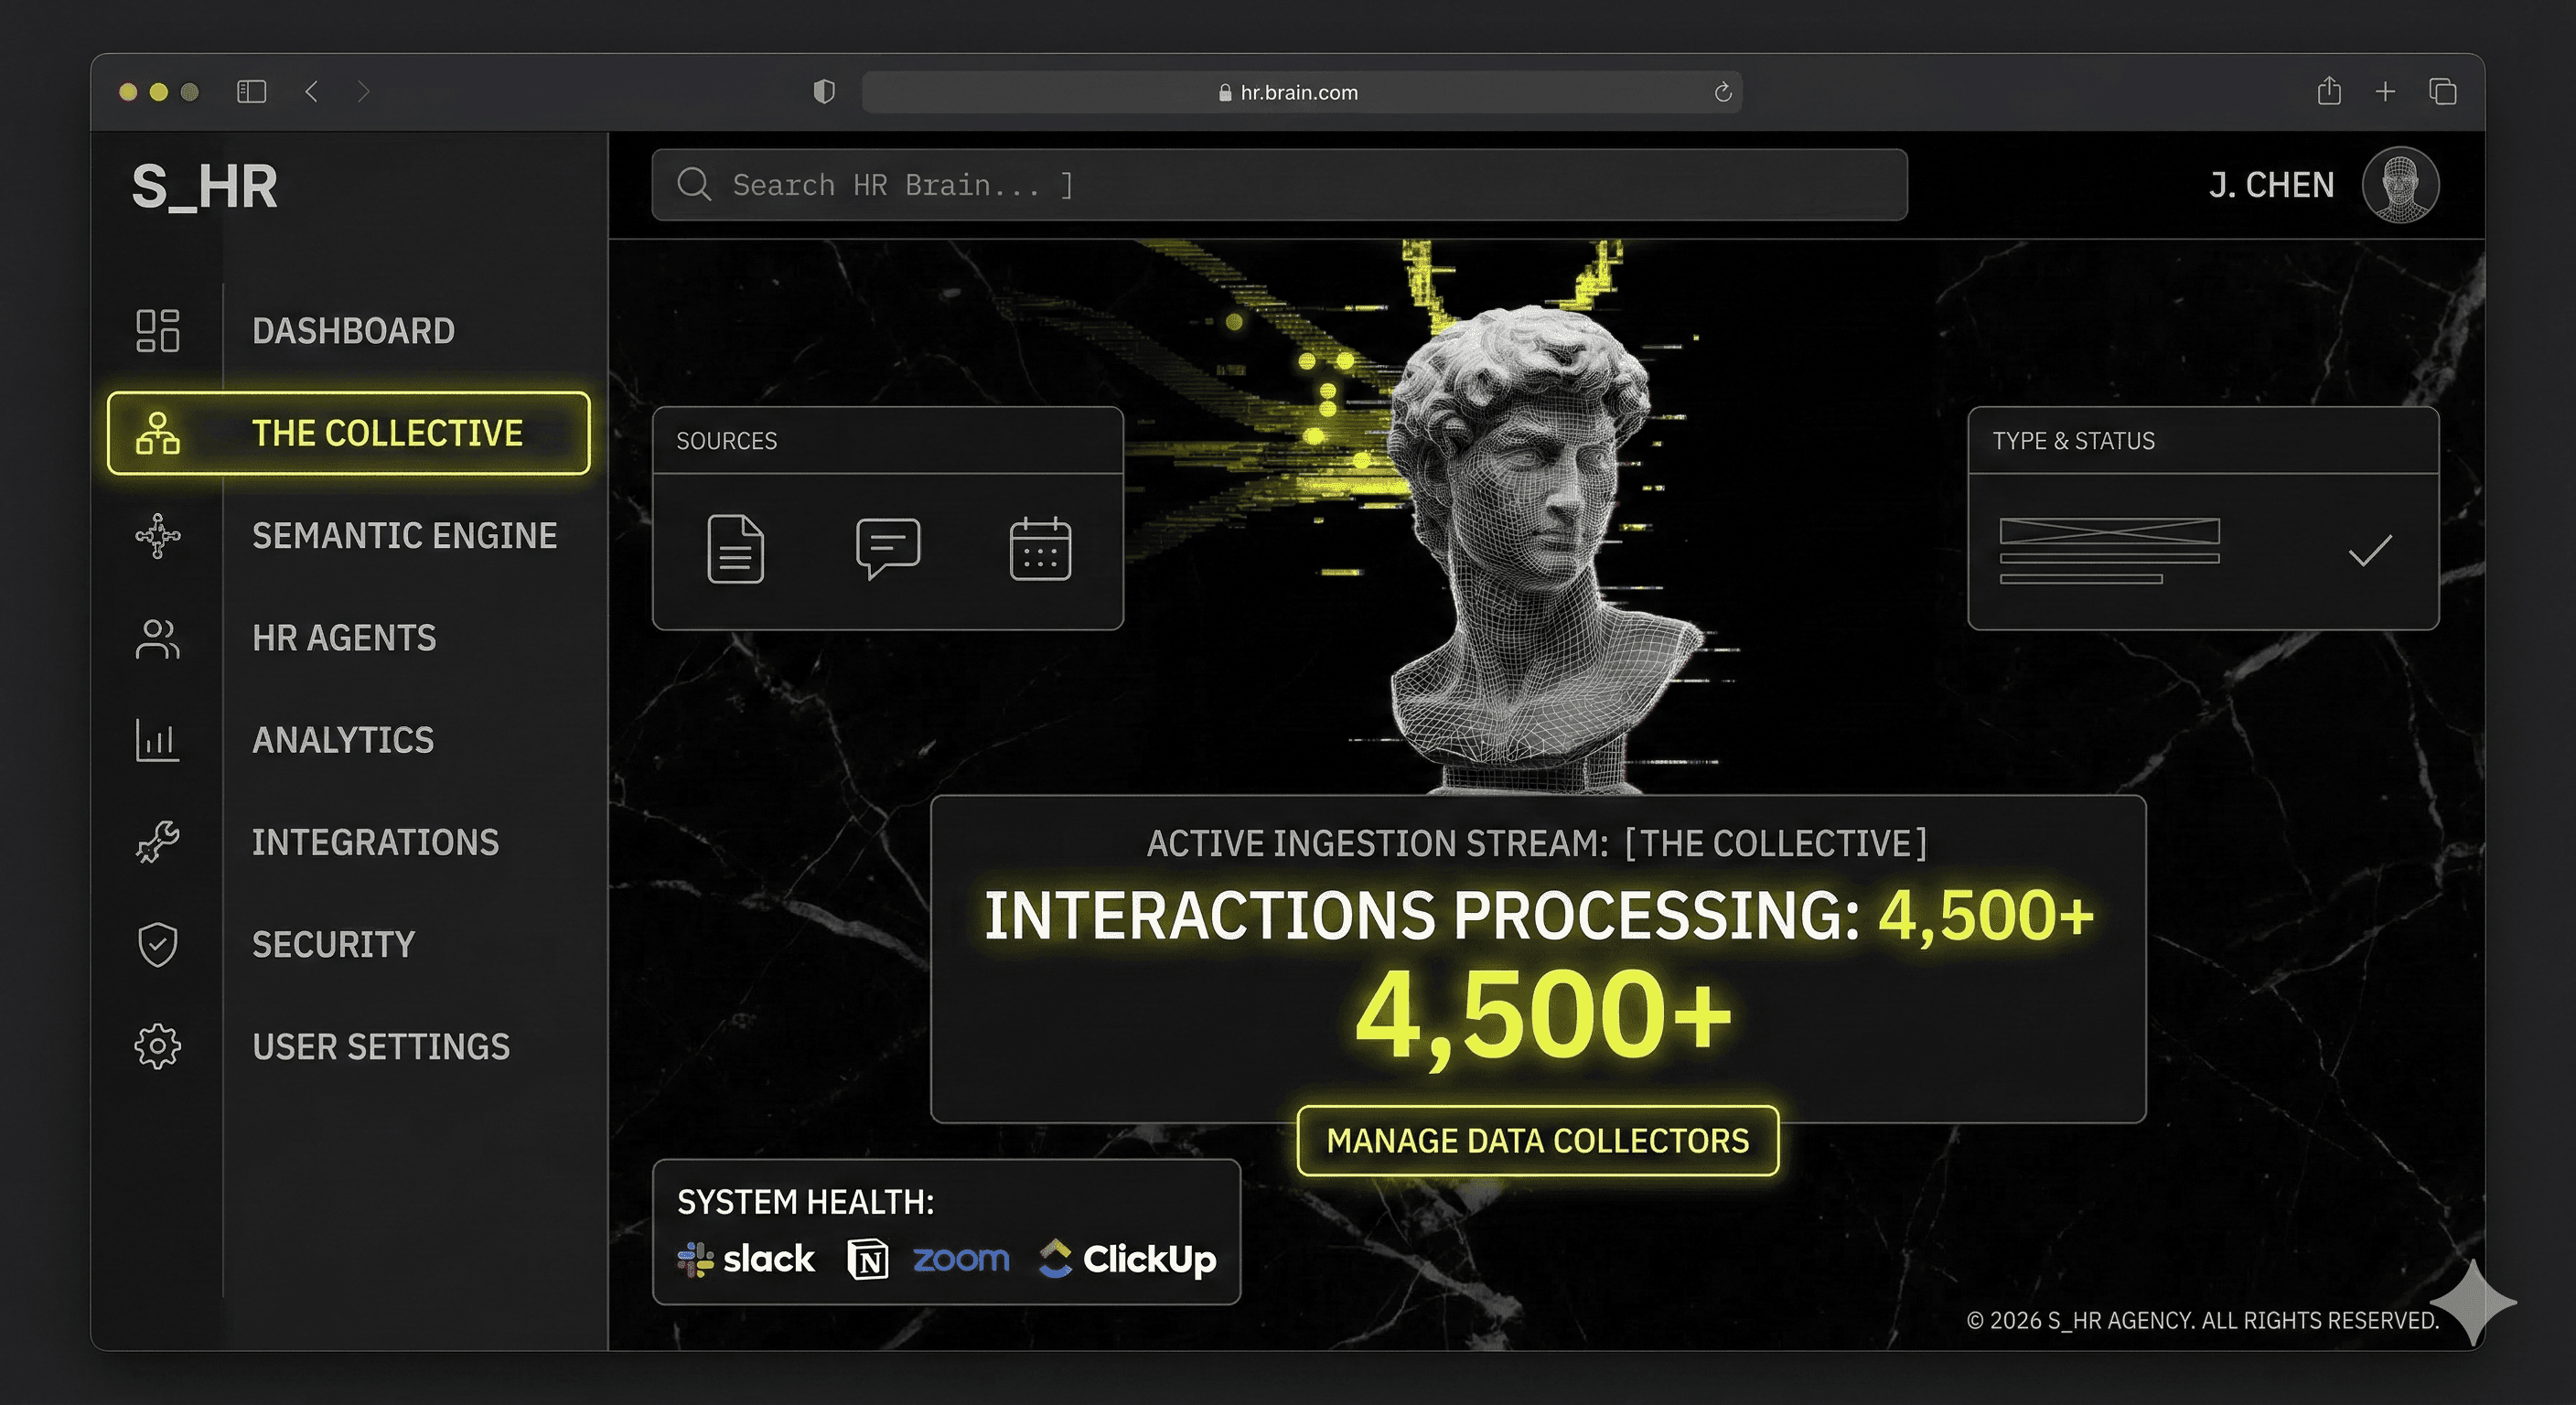This screenshot has height=1405, width=2576.
Task: Click the ClickUp logo in System Health
Action: 1127,1259
